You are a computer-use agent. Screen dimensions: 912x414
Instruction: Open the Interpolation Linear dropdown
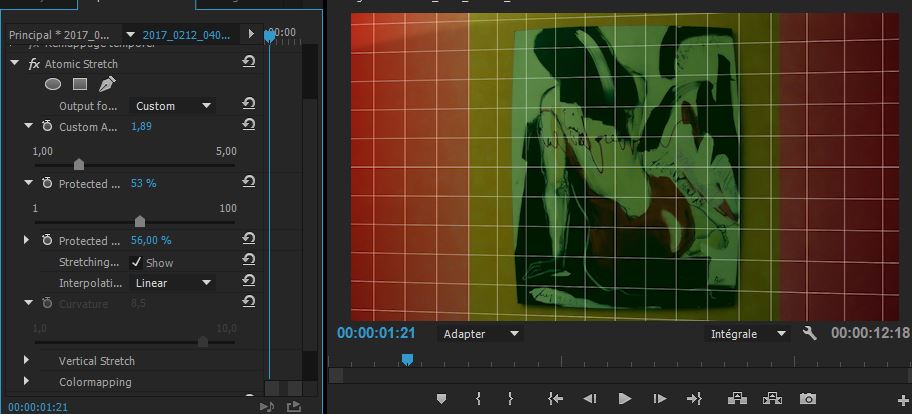pos(172,283)
